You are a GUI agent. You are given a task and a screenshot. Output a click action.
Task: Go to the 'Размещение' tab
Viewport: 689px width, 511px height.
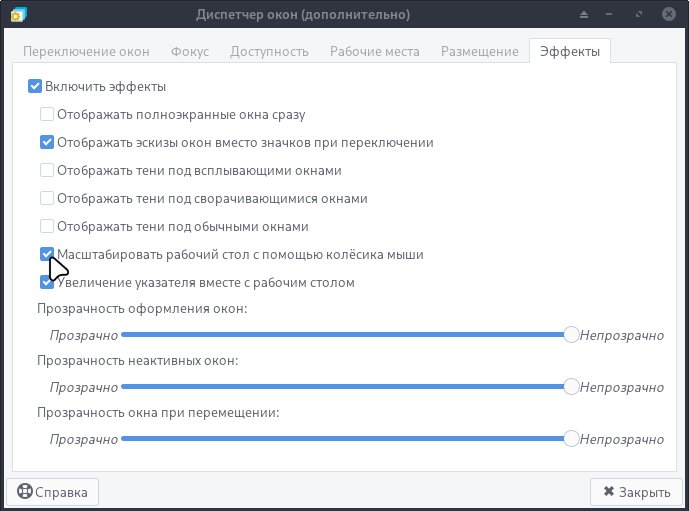coord(479,52)
